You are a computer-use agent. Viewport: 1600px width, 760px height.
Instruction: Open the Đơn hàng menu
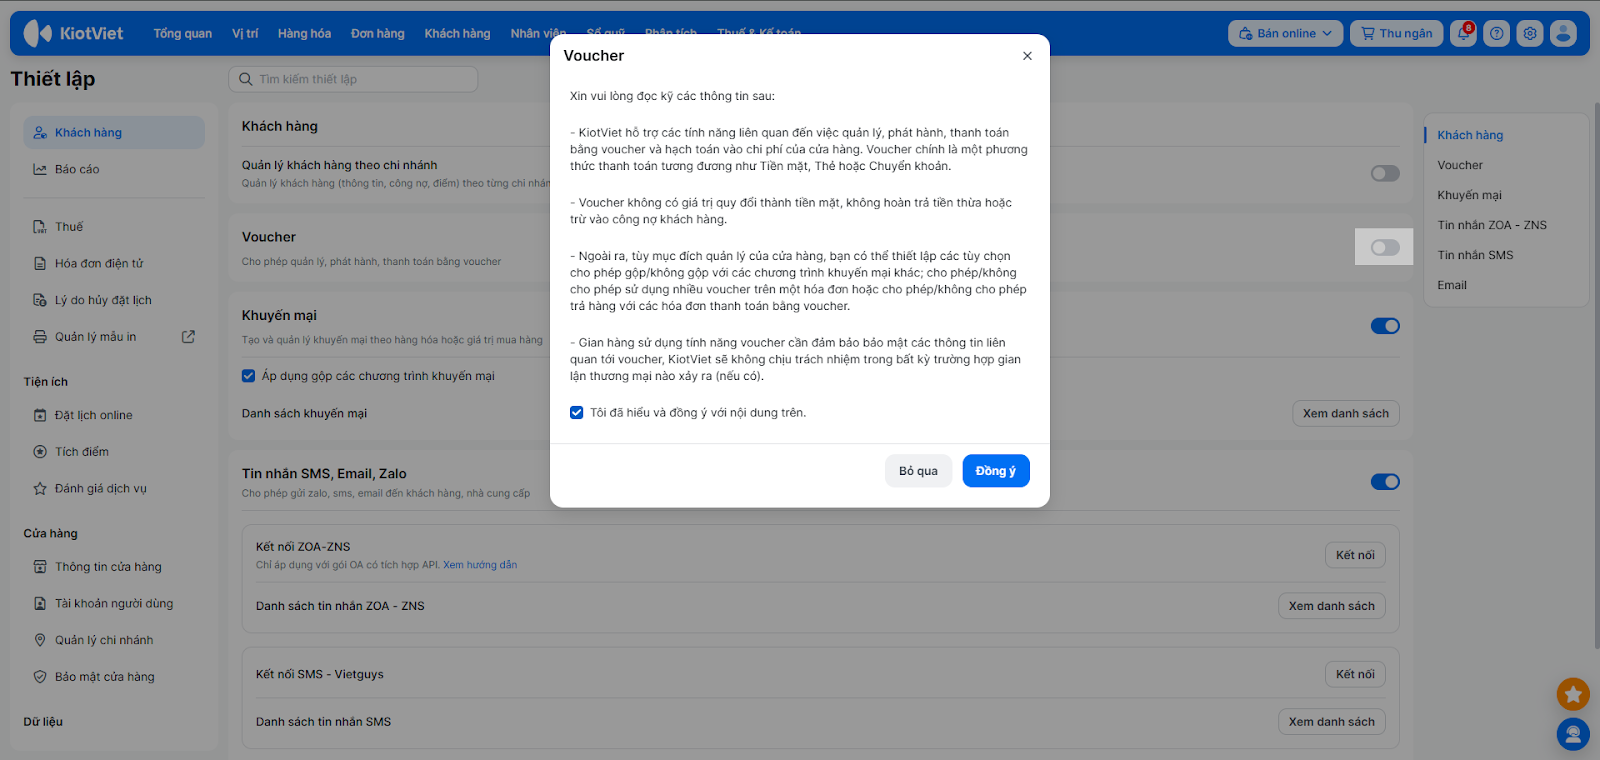377,33
